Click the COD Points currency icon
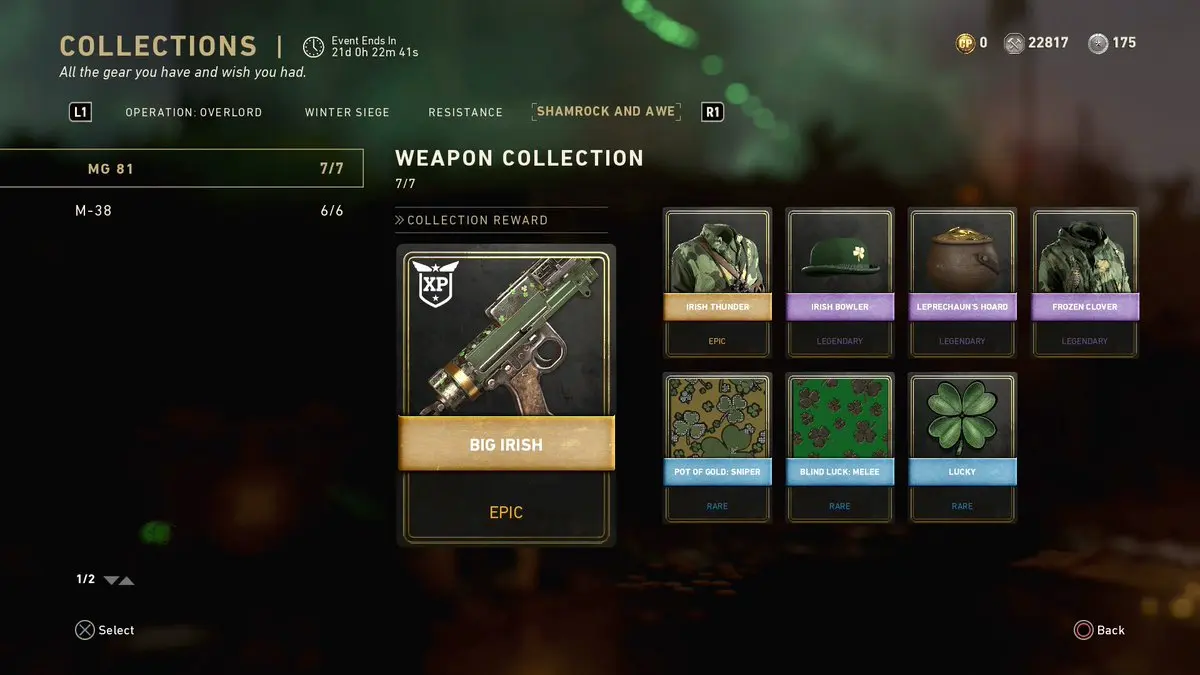 pyautogui.click(x=964, y=43)
